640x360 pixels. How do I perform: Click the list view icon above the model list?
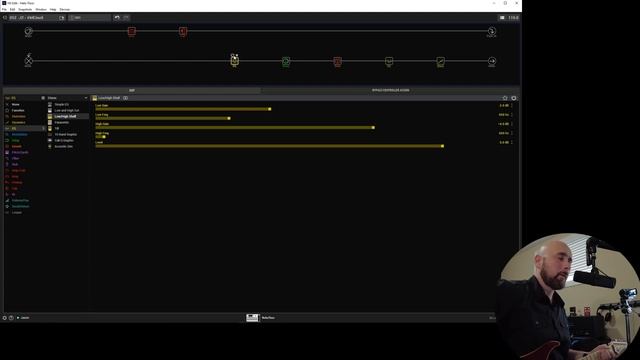pyautogui.click(x=43, y=98)
